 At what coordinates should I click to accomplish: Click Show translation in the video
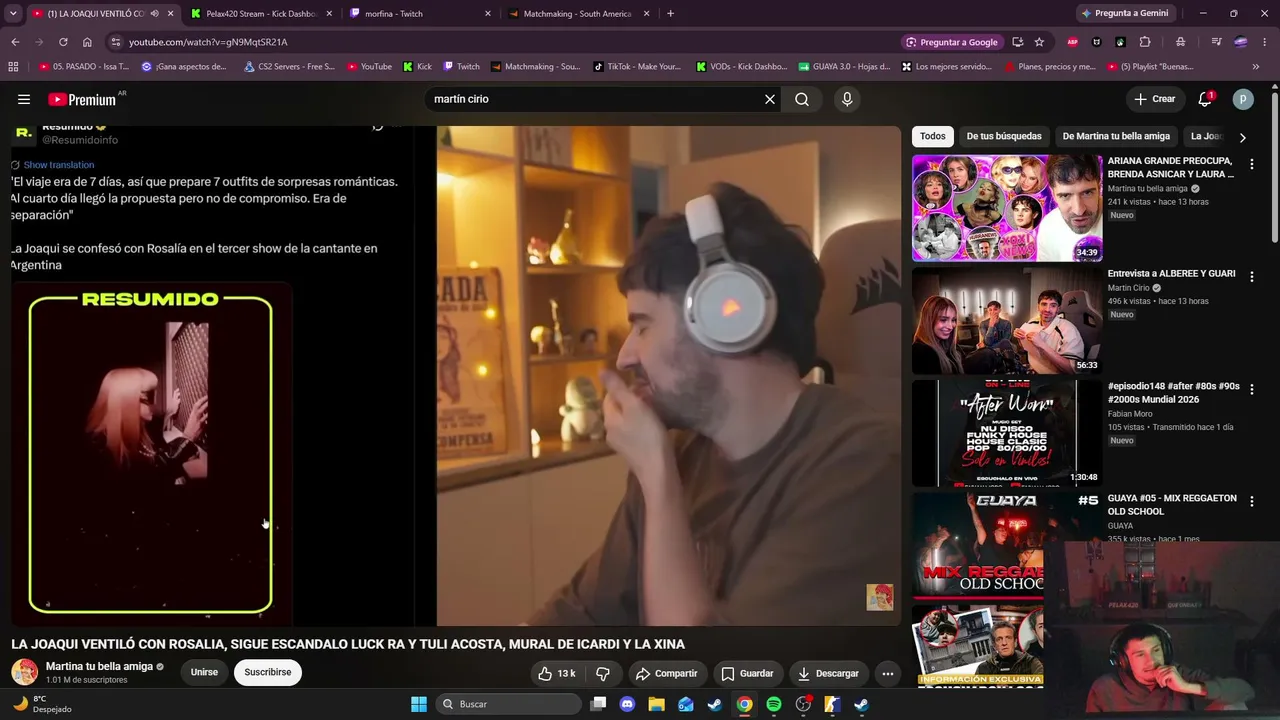pyautogui.click(x=58, y=165)
